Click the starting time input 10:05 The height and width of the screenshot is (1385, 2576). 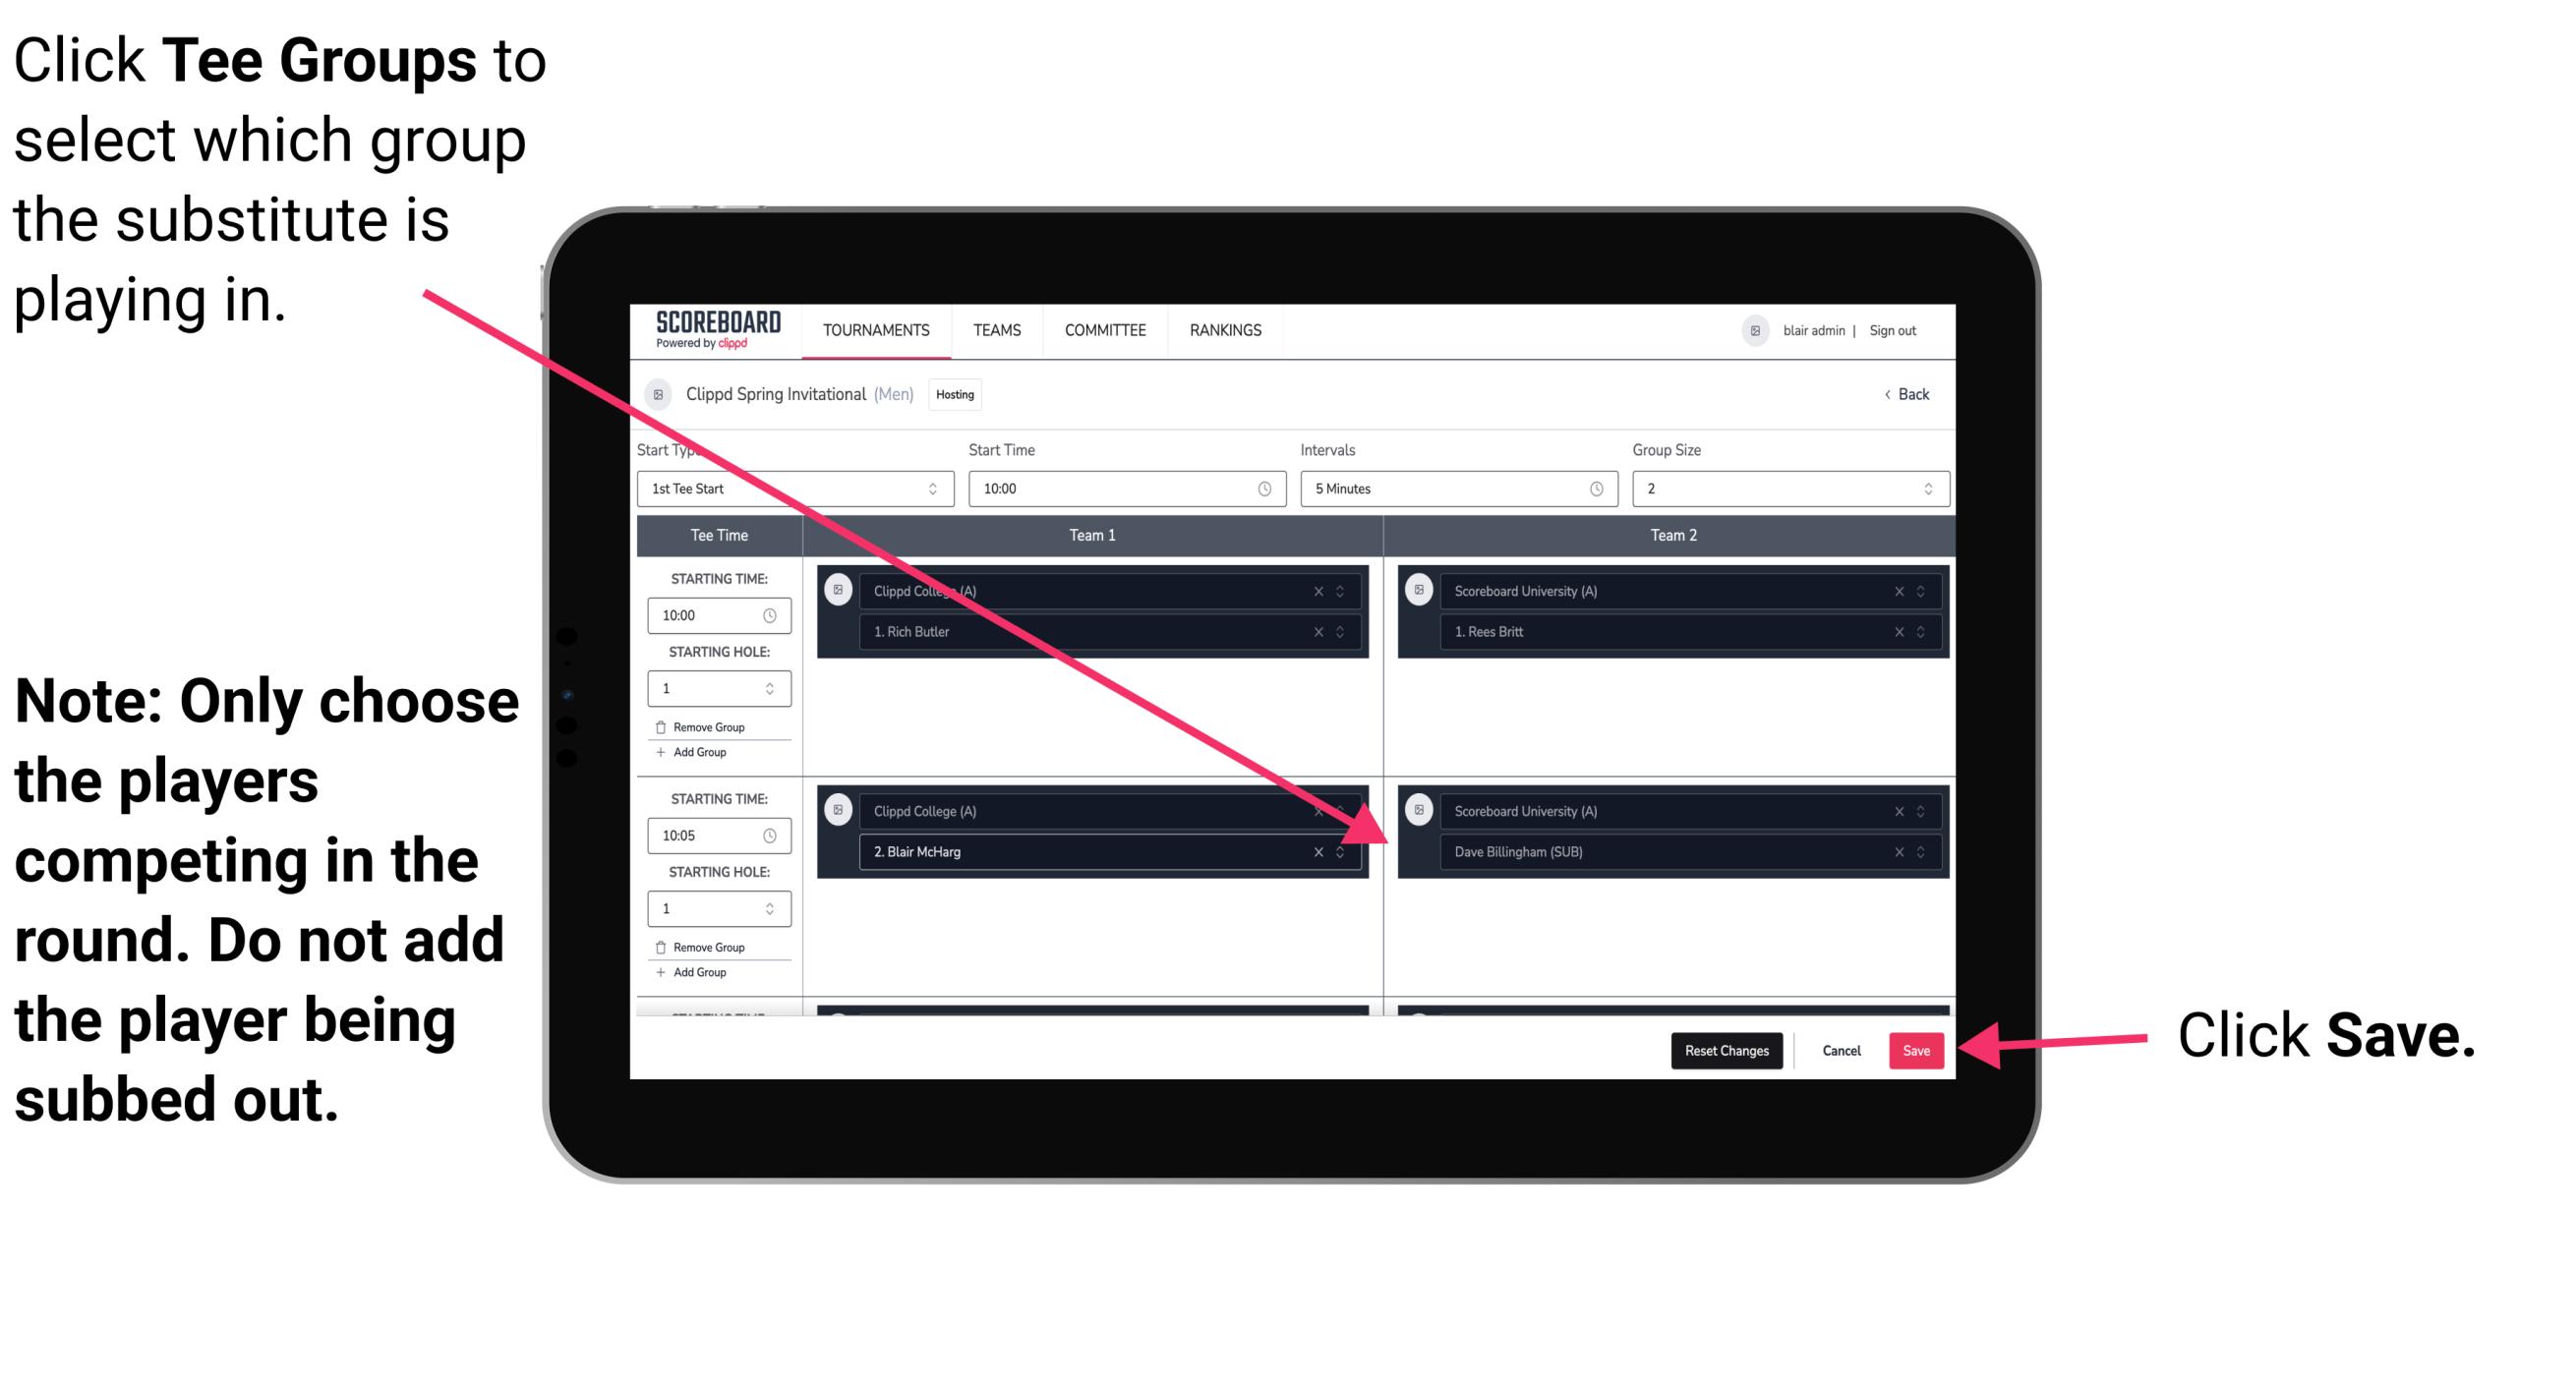[708, 836]
